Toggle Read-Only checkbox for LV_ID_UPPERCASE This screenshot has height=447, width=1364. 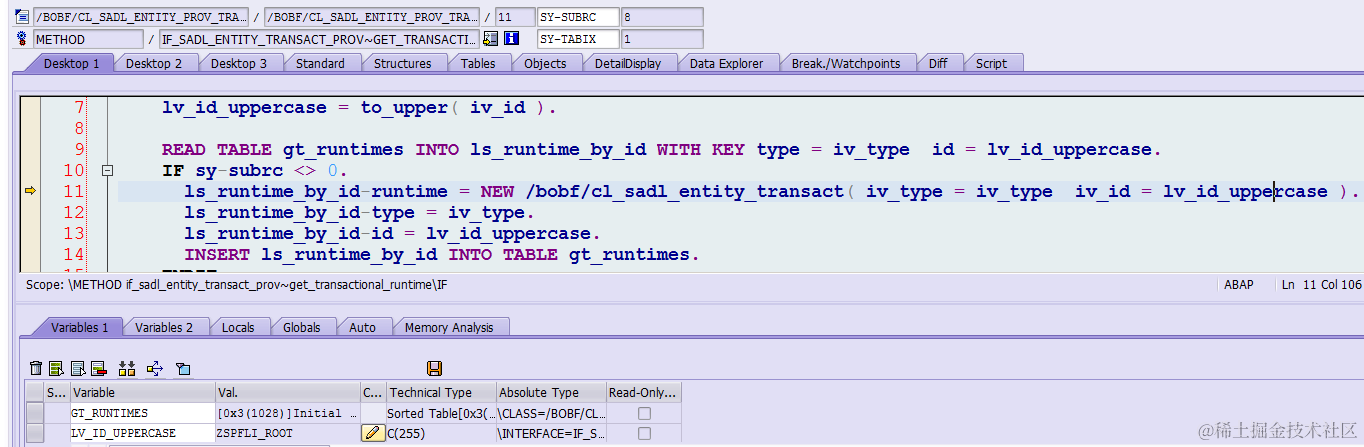[644, 433]
